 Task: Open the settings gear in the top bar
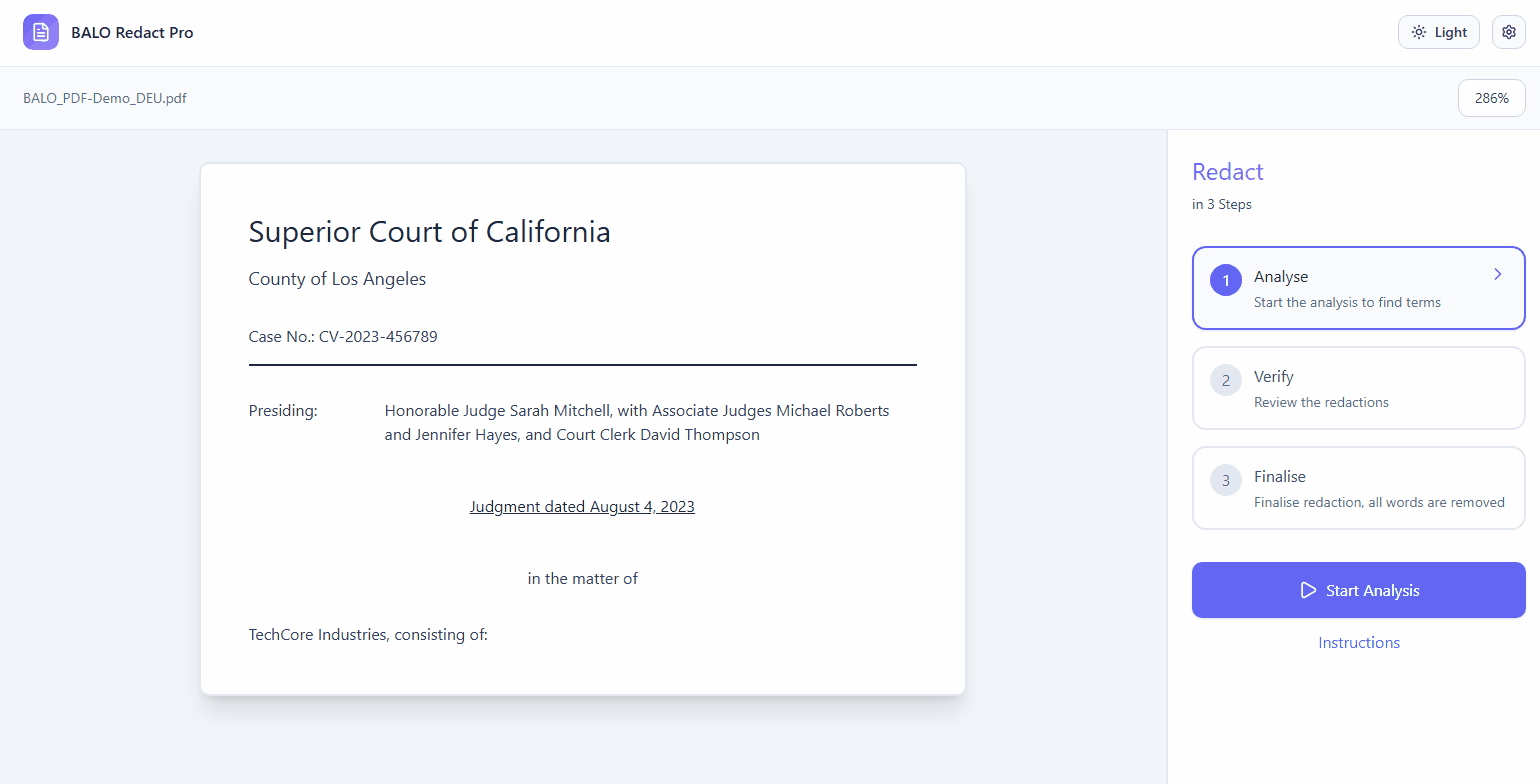[1509, 31]
